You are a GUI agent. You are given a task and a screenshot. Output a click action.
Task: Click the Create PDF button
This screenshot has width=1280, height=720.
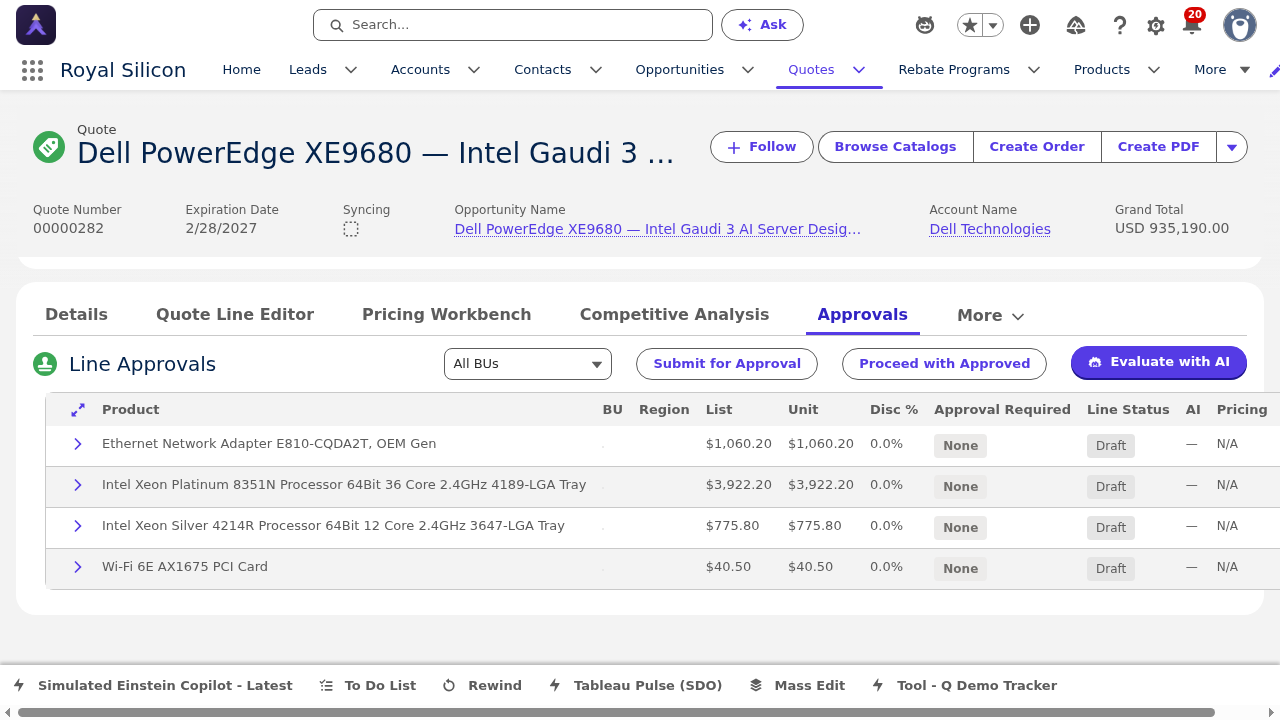pos(1158,147)
